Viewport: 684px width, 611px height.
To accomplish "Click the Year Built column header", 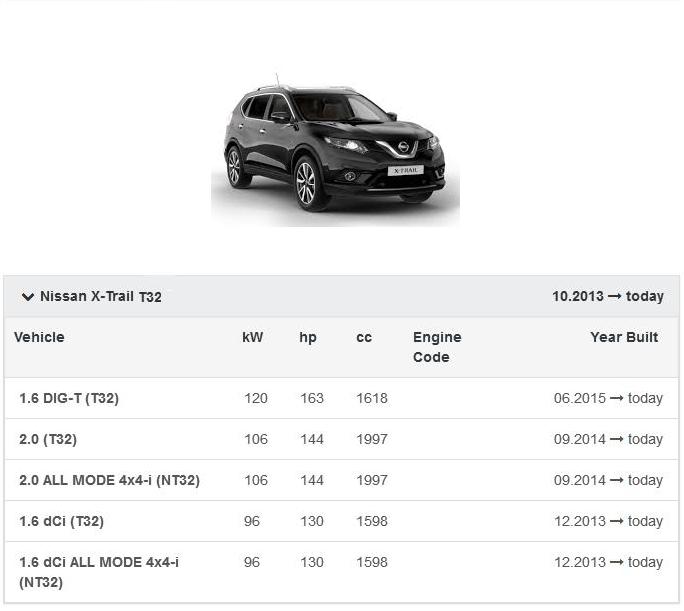I will point(624,337).
